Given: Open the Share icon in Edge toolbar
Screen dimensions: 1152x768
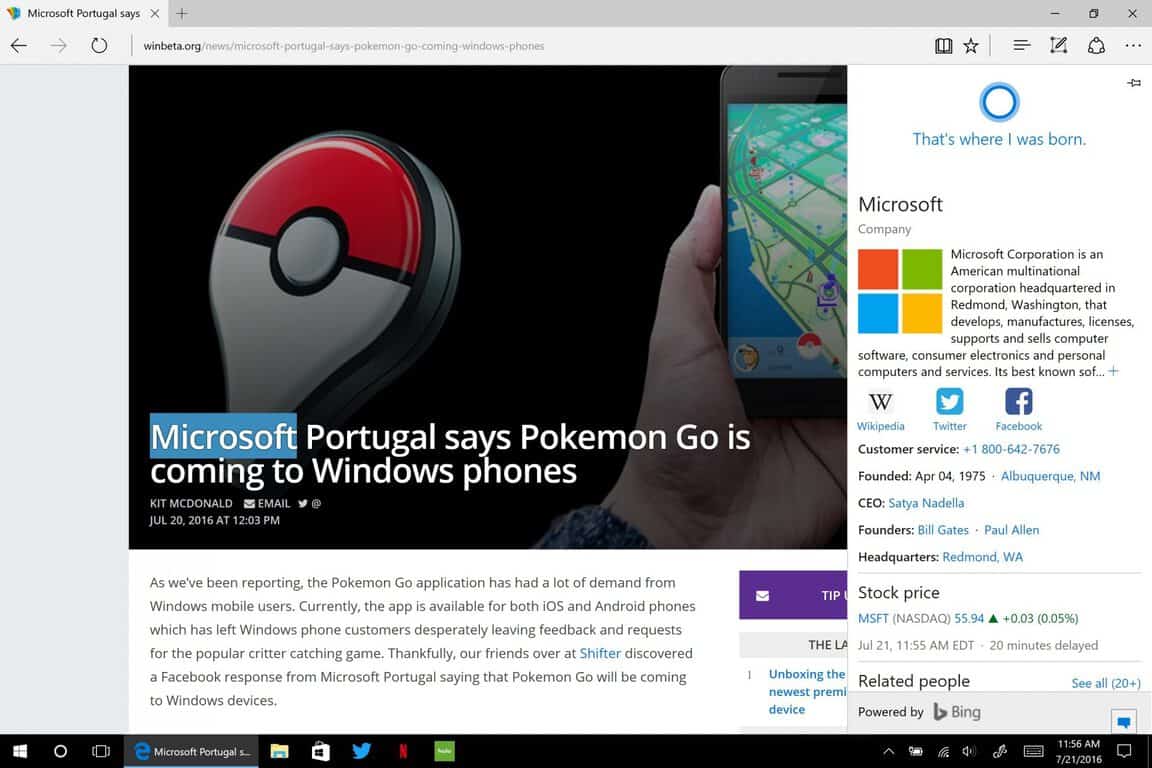Looking at the screenshot, I should tap(1096, 46).
